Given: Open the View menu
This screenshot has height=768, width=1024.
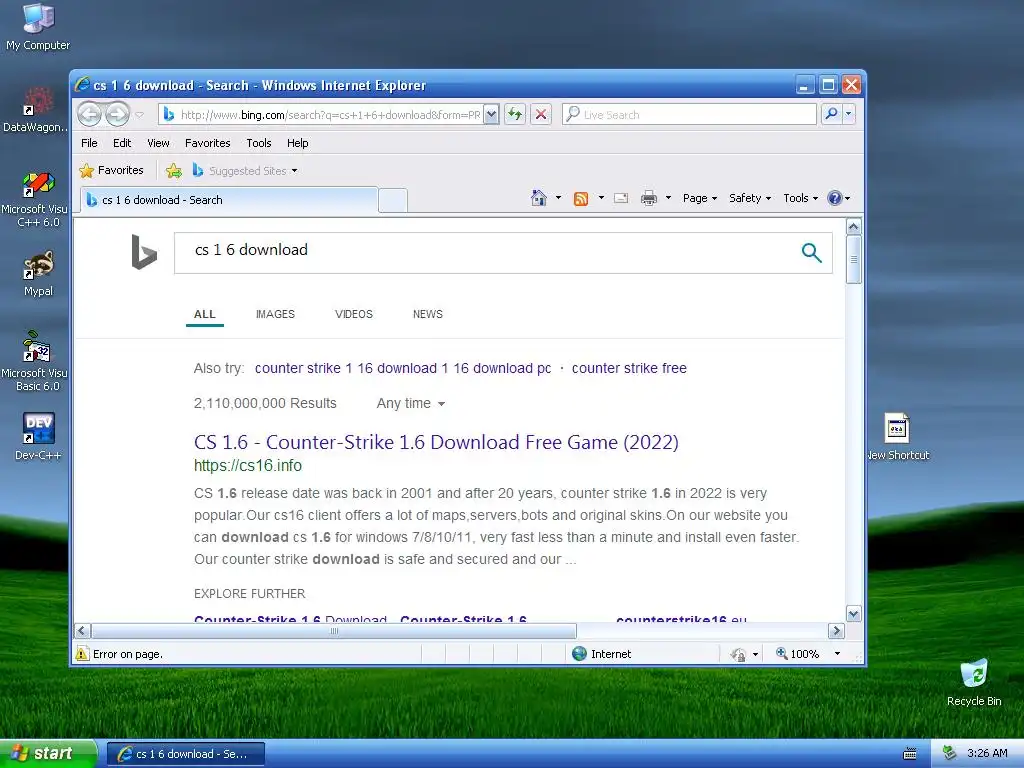Looking at the screenshot, I should [158, 143].
